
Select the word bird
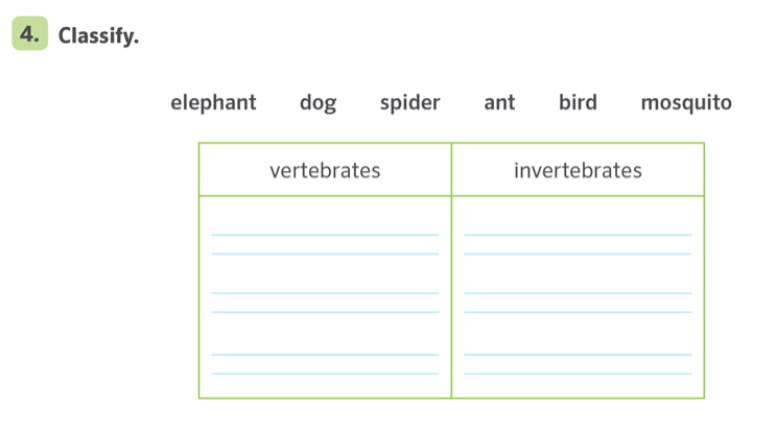click(578, 102)
